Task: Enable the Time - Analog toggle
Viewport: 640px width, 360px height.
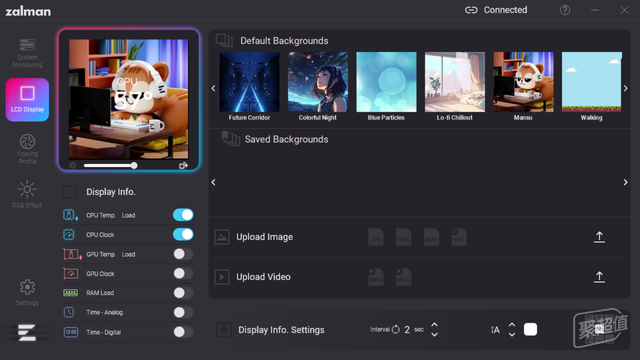Action: coord(183,312)
